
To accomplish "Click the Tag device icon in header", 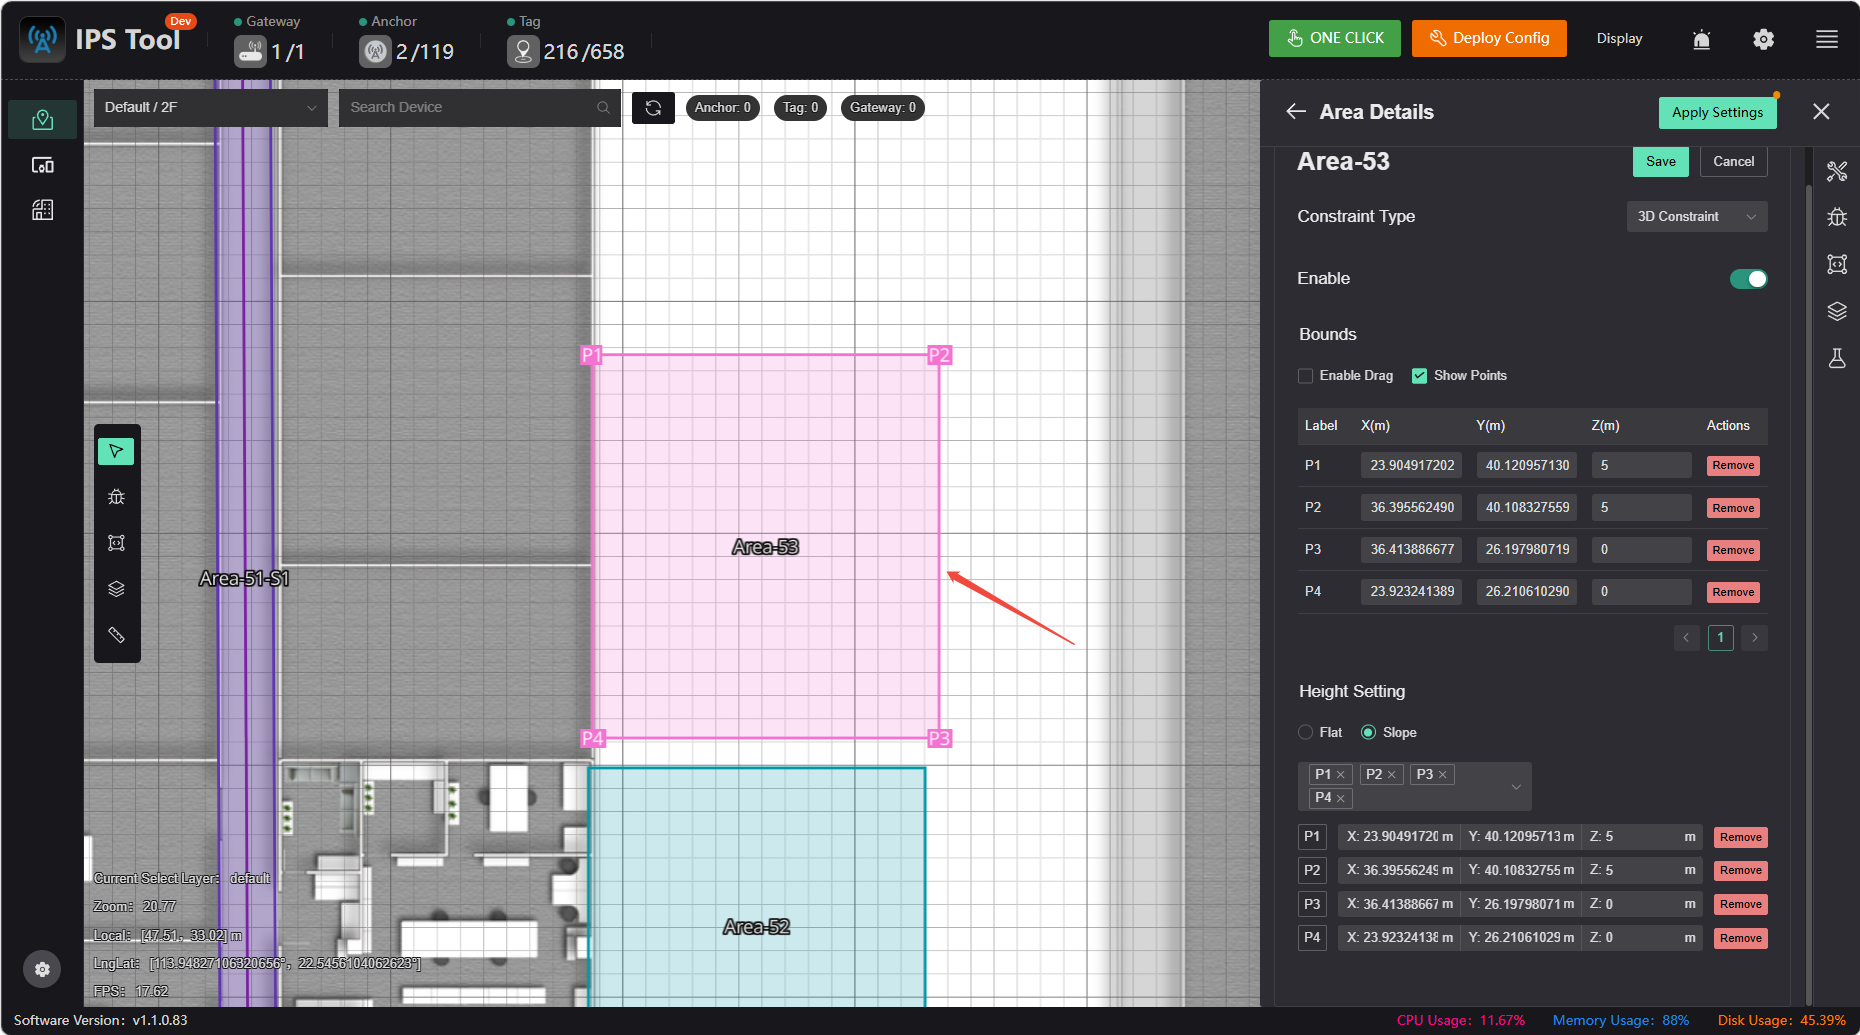I will (x=523, y=51).
